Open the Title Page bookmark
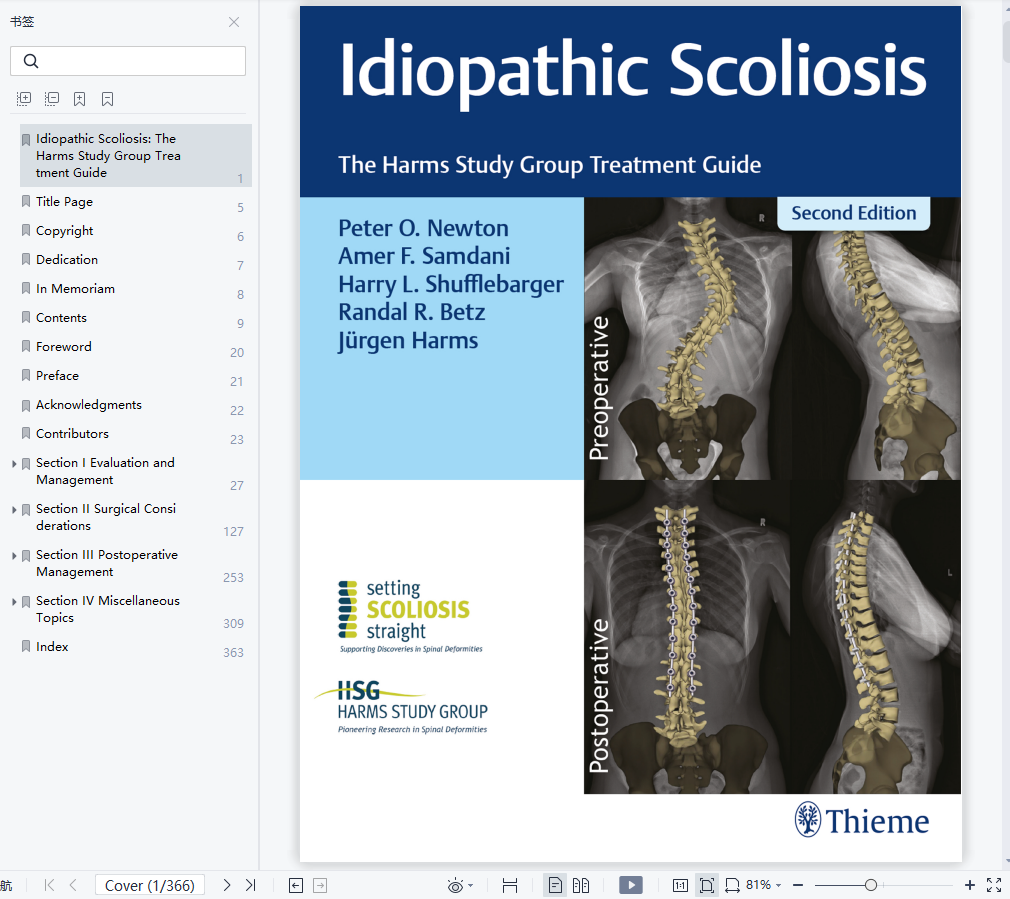1010x899 pixels. coord(64,202)
